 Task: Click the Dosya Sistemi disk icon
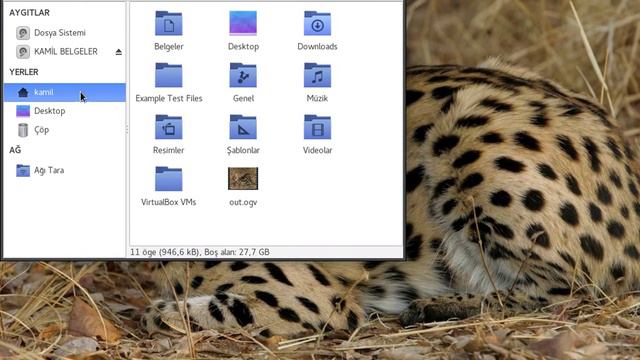pos(23,33)
